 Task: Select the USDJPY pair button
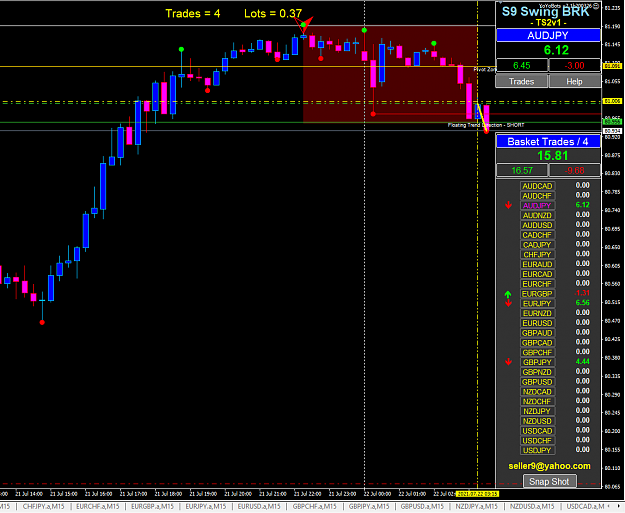click(x=537, y=450)
